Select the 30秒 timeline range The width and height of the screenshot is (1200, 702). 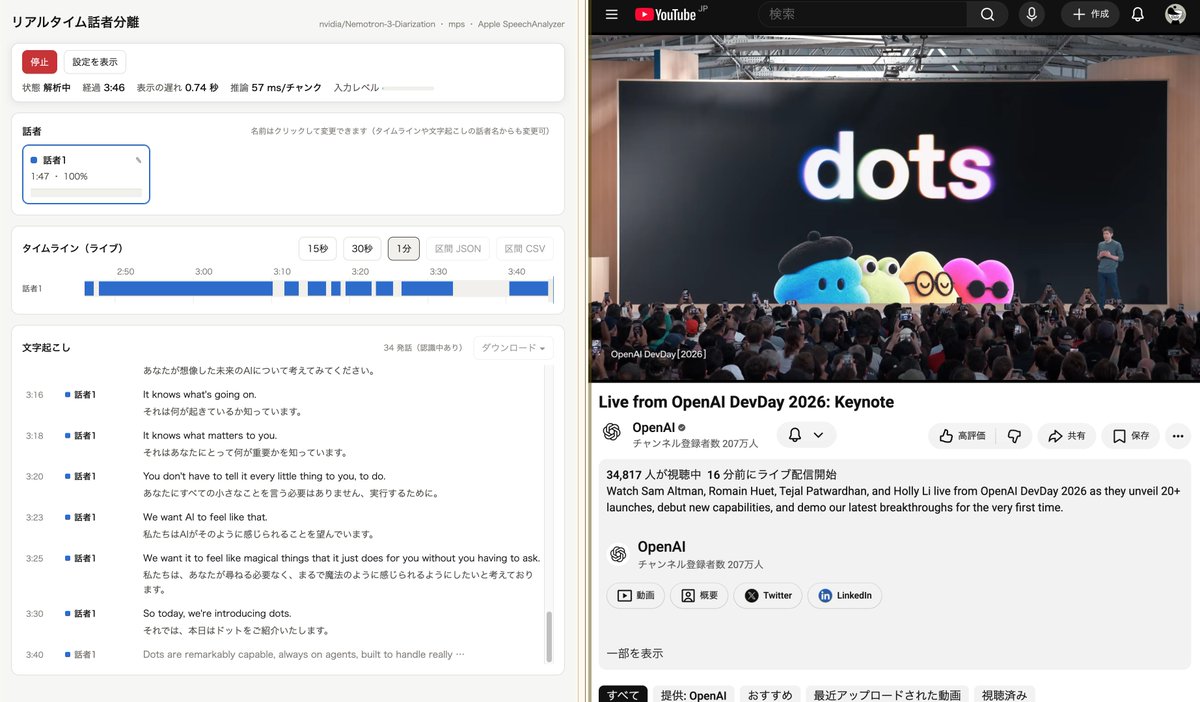coord(362,249)
